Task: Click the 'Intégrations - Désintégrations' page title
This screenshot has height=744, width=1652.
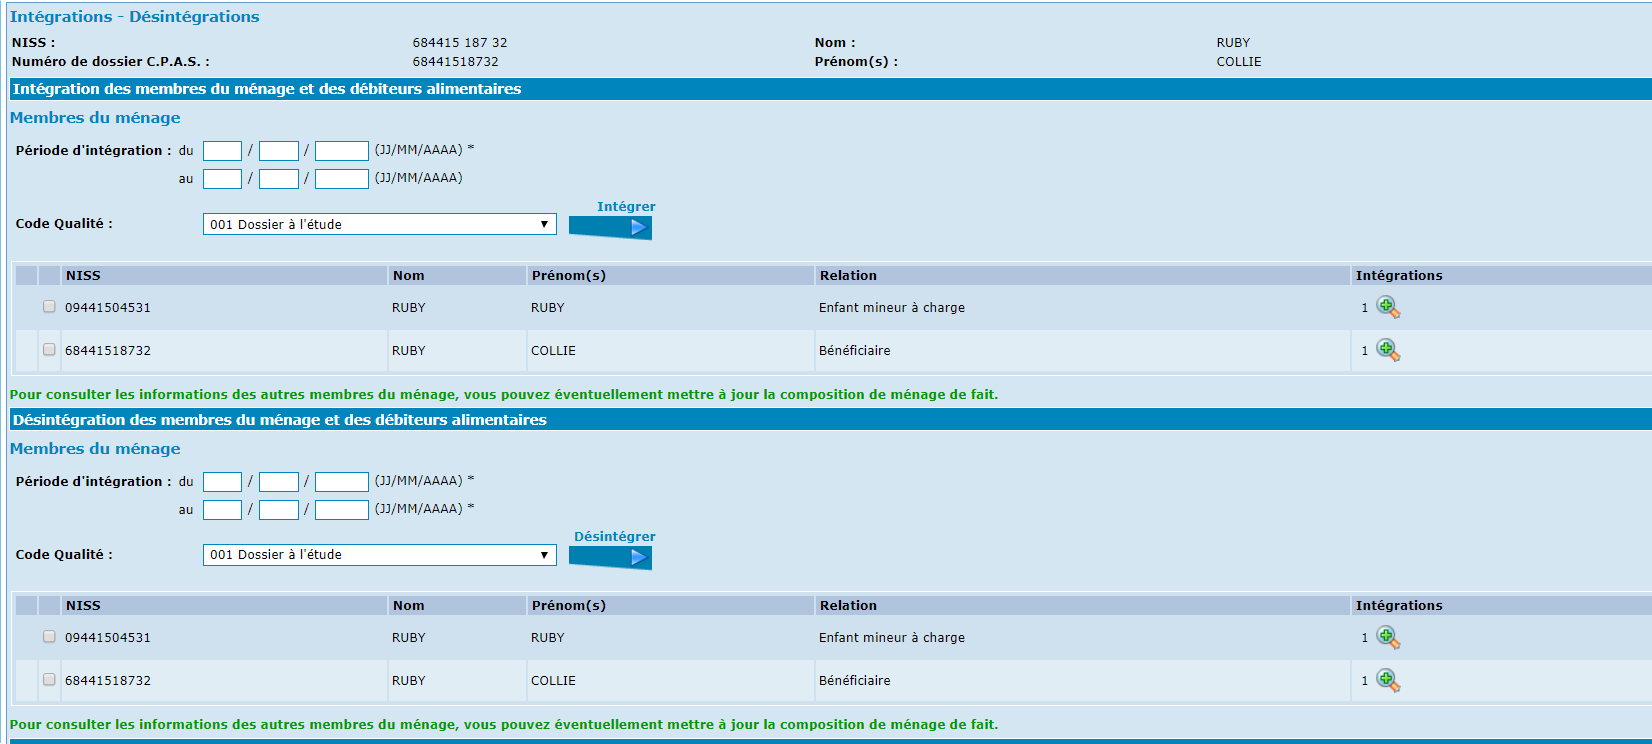Action: tap(134, 17)
